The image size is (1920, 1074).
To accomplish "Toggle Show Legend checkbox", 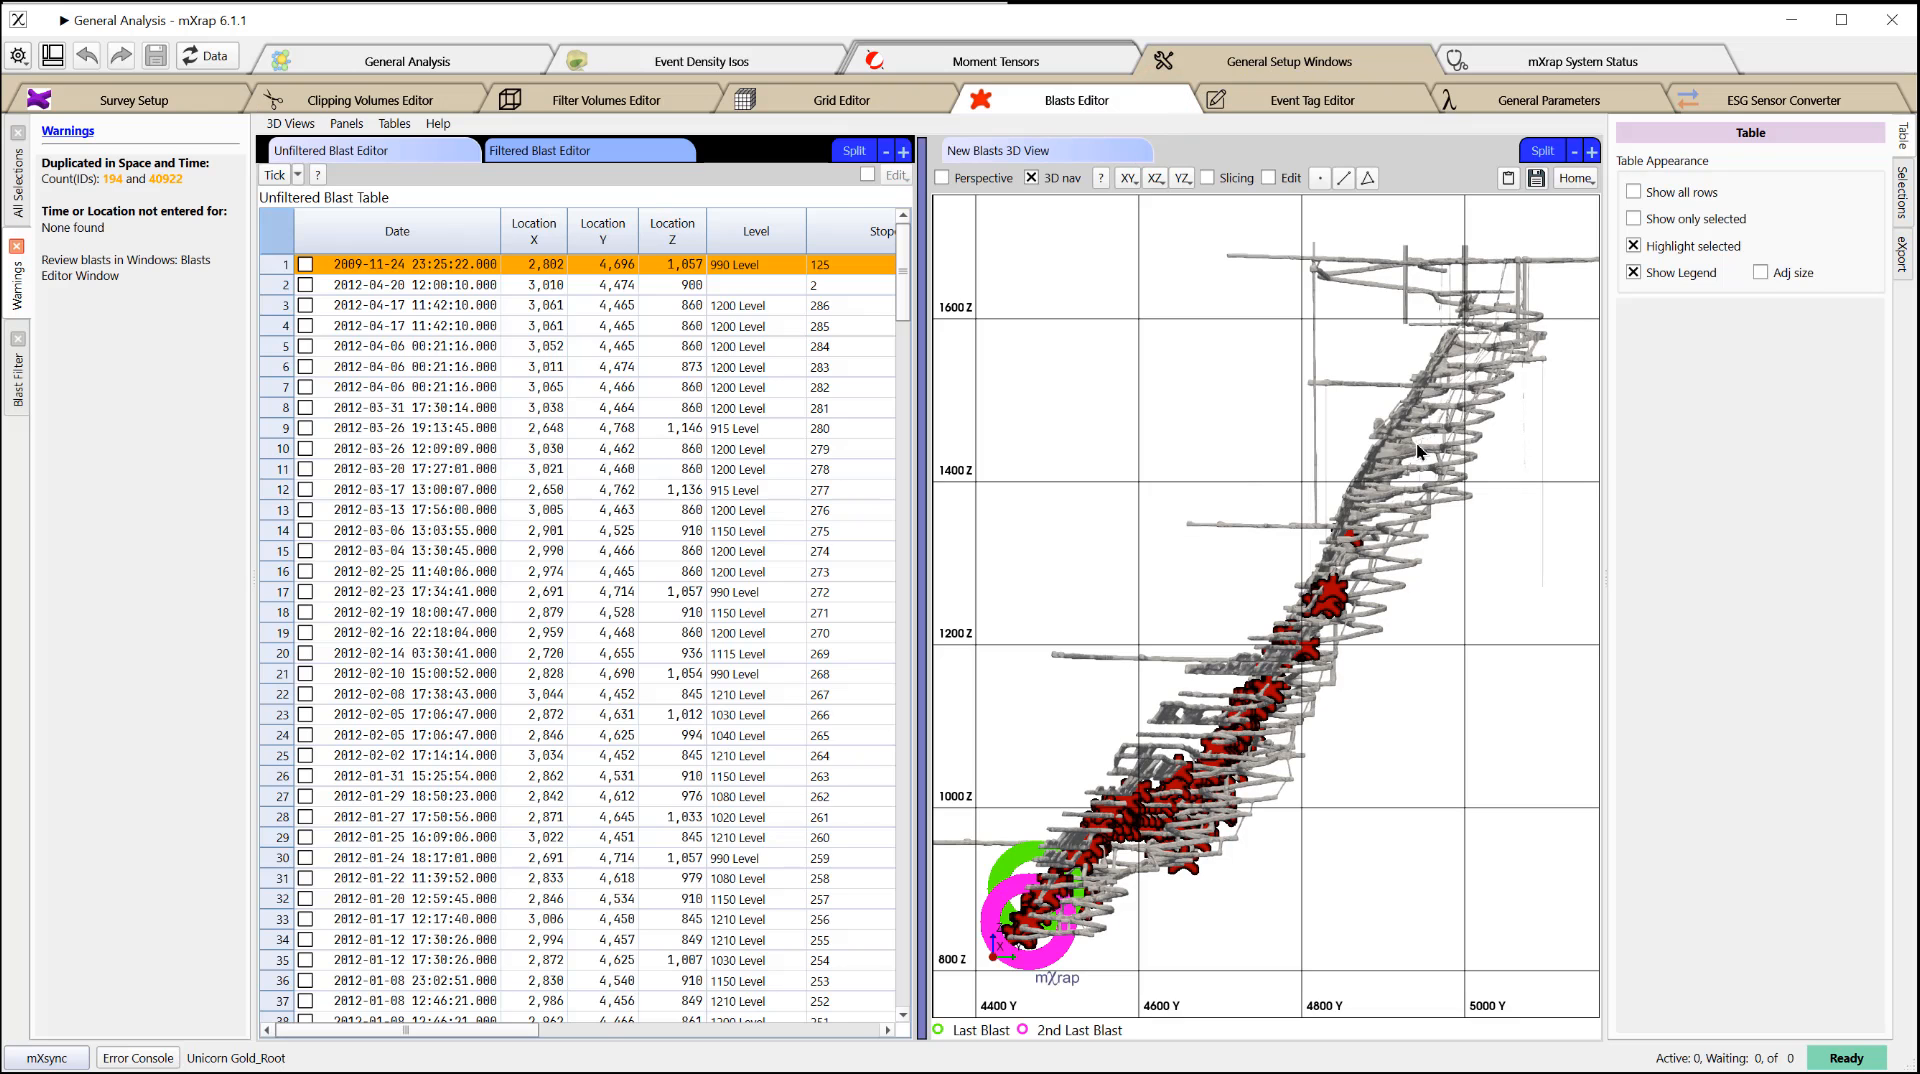I will point(1633,272).
